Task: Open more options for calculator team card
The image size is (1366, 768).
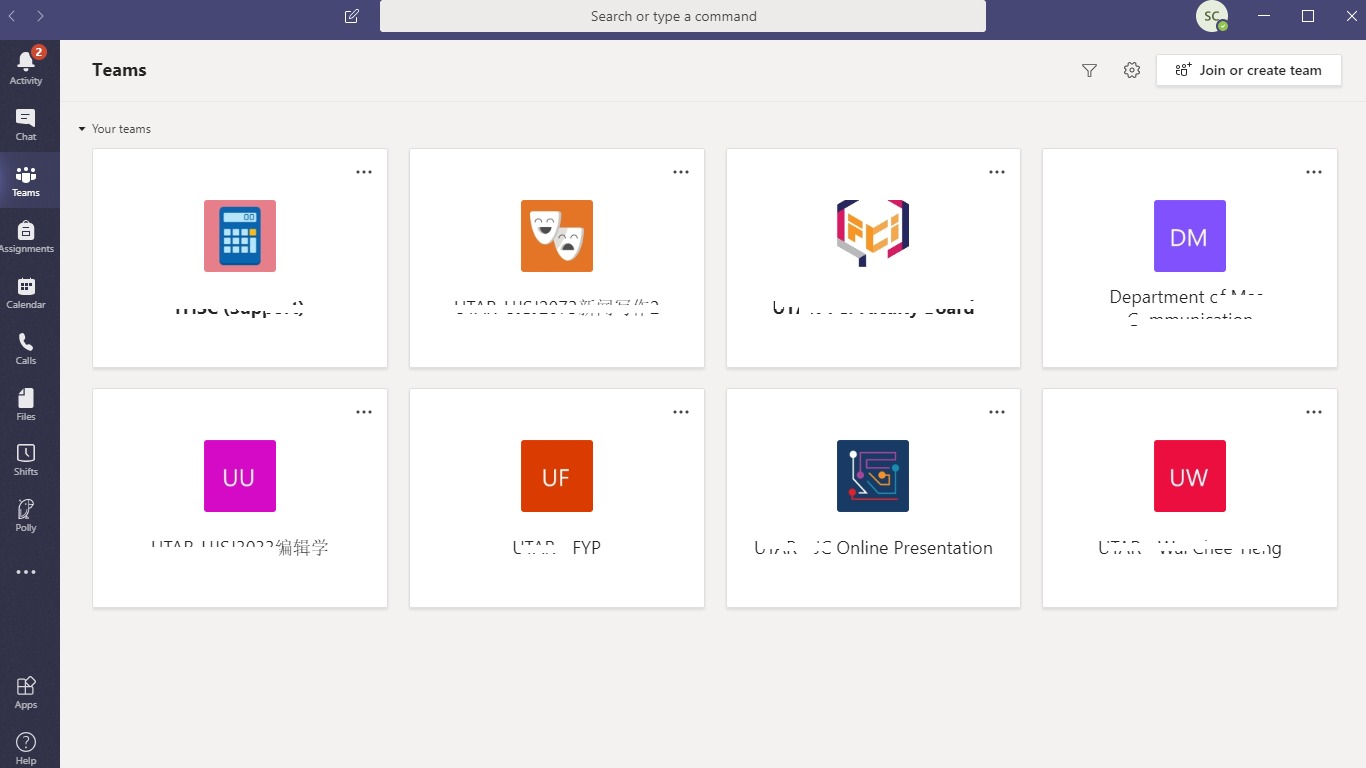Action: tap(364, 172)
